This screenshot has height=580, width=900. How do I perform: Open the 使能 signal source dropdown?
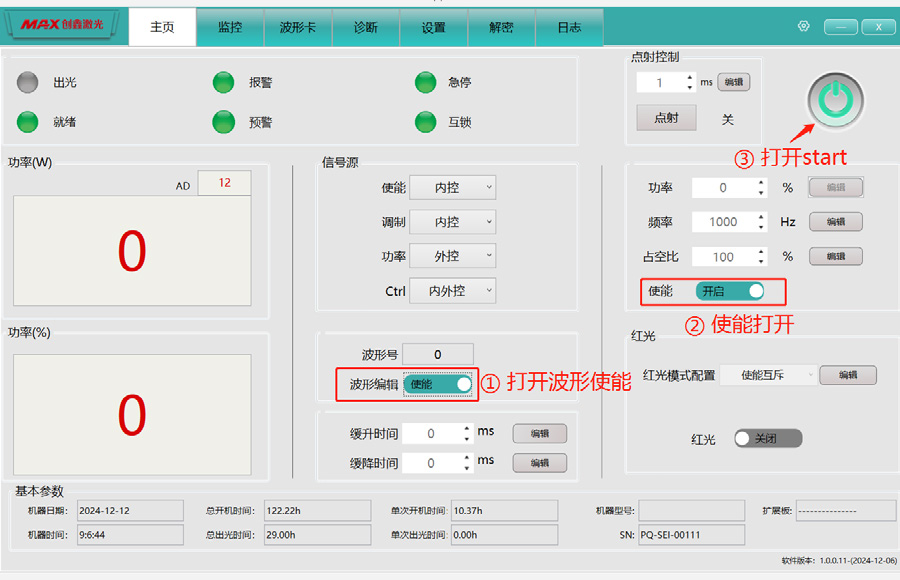[452, 188]
